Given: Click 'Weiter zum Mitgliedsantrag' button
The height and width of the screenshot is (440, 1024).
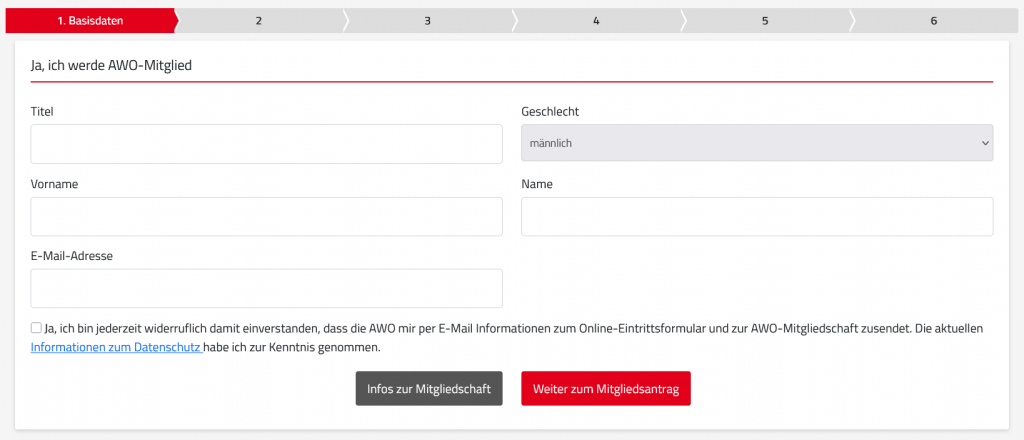Looking at the screenshot, I should pyautogui.click(x=606, y=388).
